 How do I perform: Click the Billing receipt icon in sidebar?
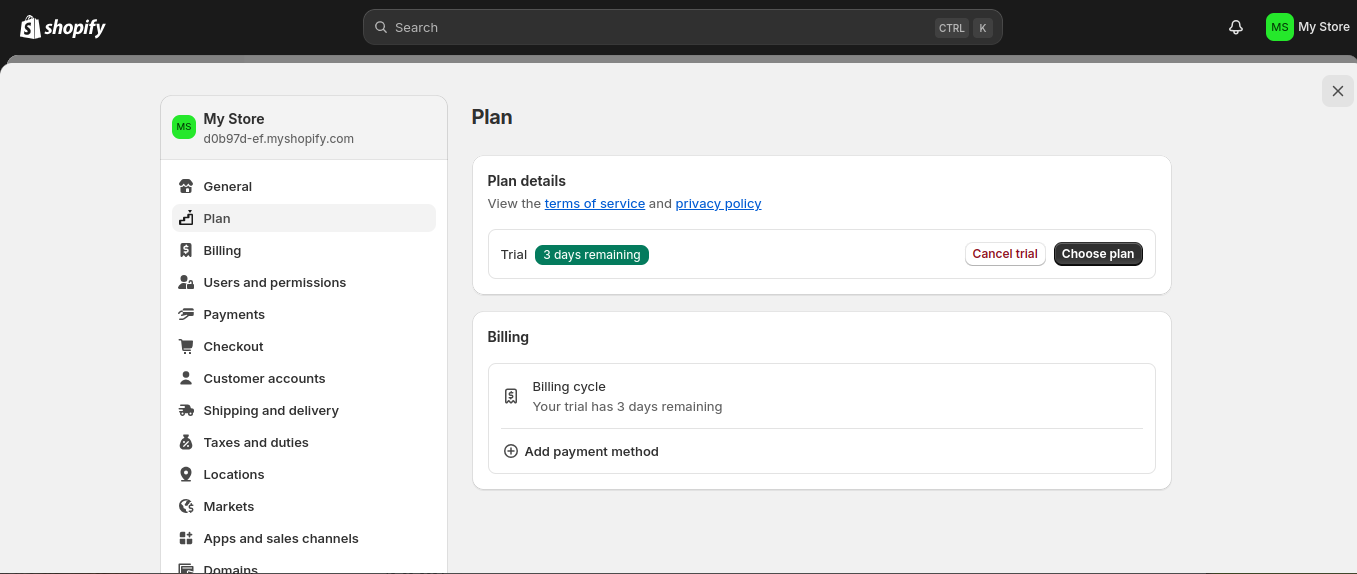186,250
